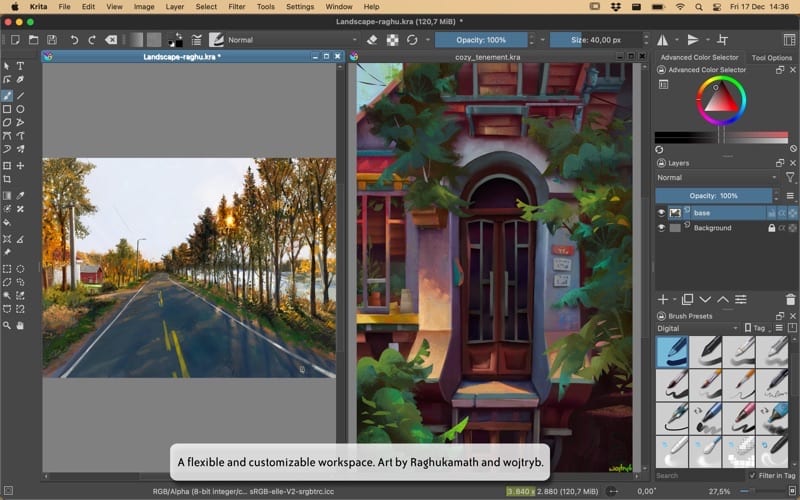
Task: Toggle the Filter in Tag checkbox
Action: pos(752,475)
